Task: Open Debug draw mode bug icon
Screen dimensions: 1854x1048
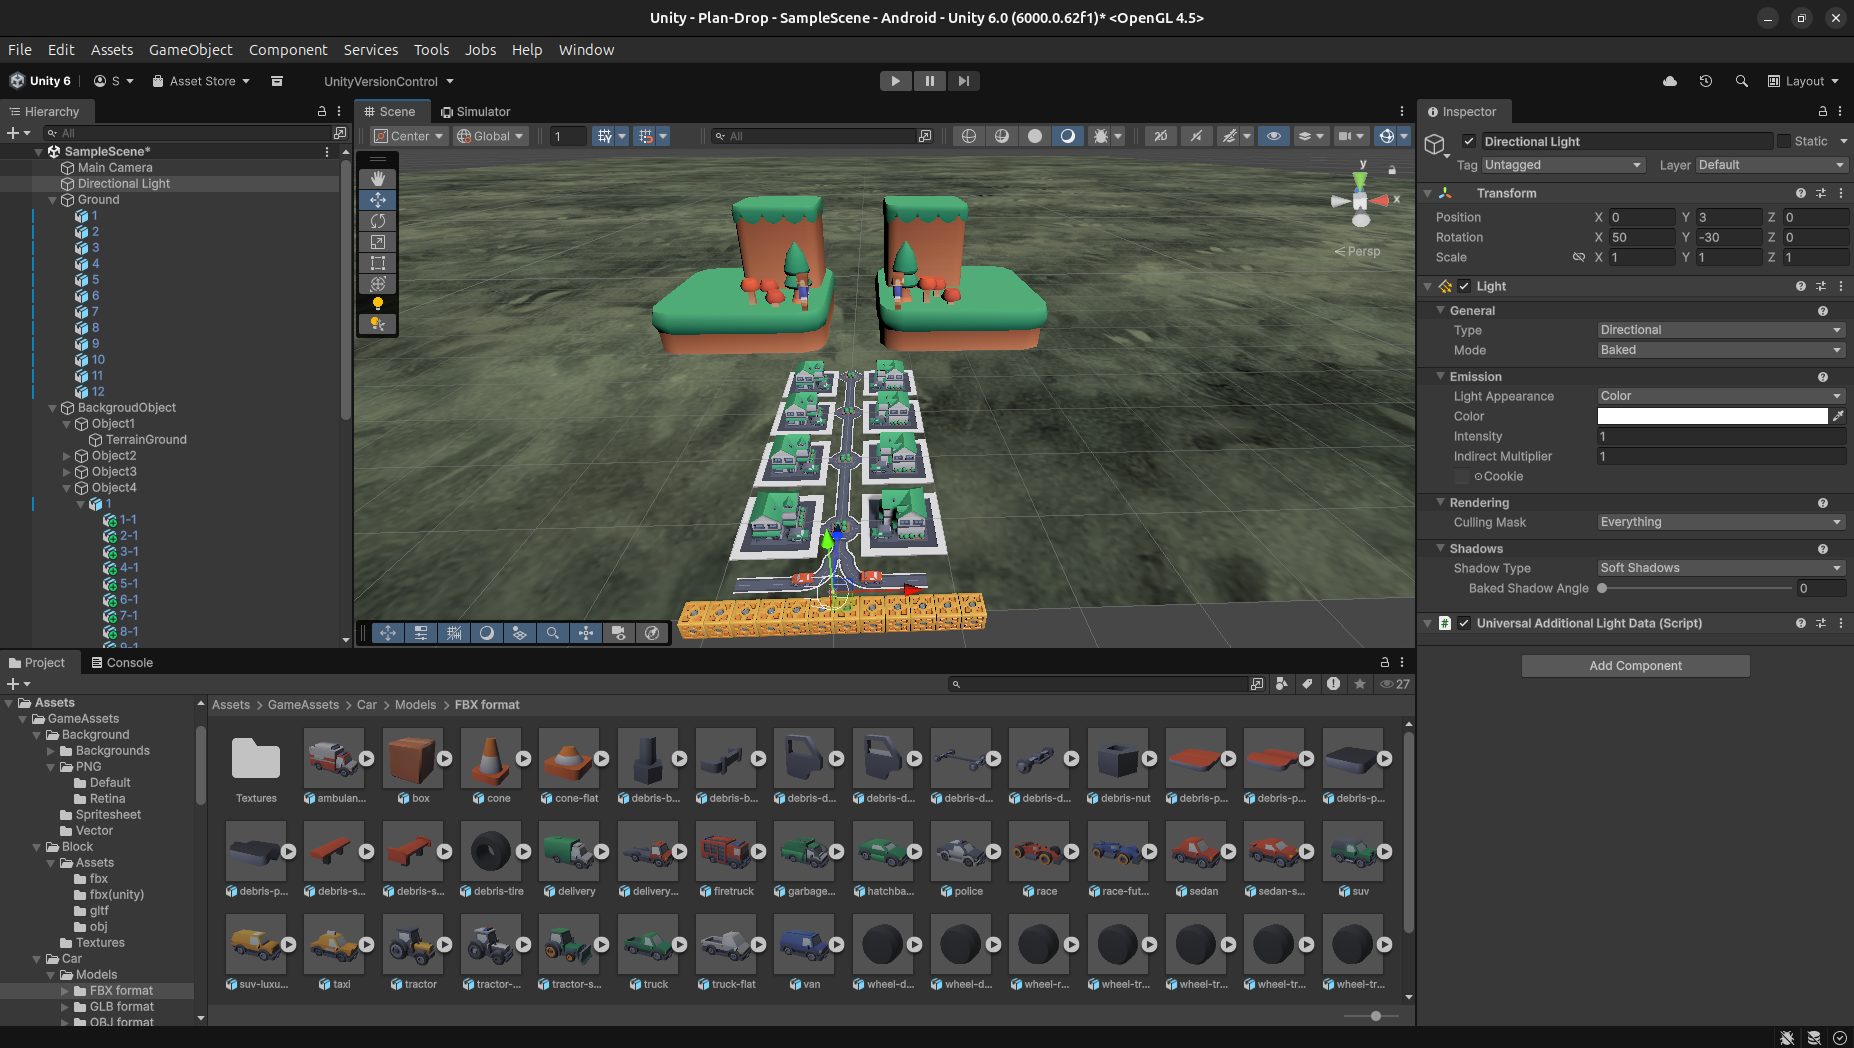Action: [x=1101, y=136]
